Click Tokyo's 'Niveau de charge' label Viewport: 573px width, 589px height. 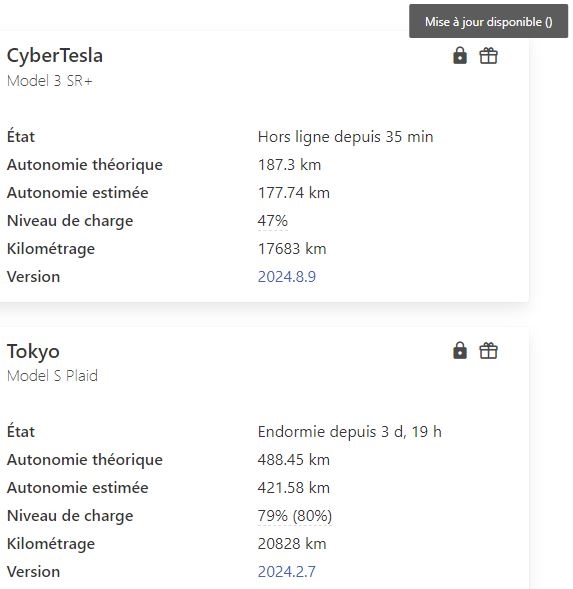point(70,516)
